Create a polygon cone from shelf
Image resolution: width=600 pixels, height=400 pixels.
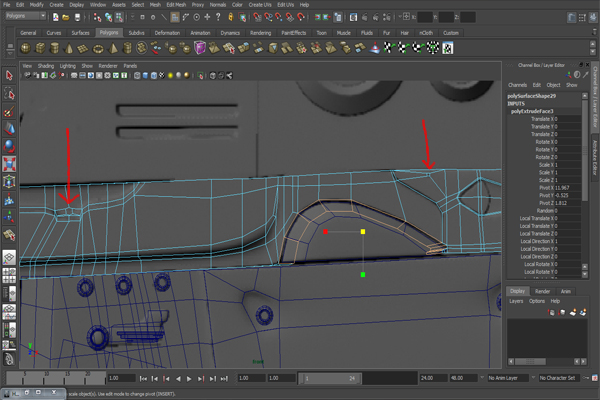(x=69, y=48)
